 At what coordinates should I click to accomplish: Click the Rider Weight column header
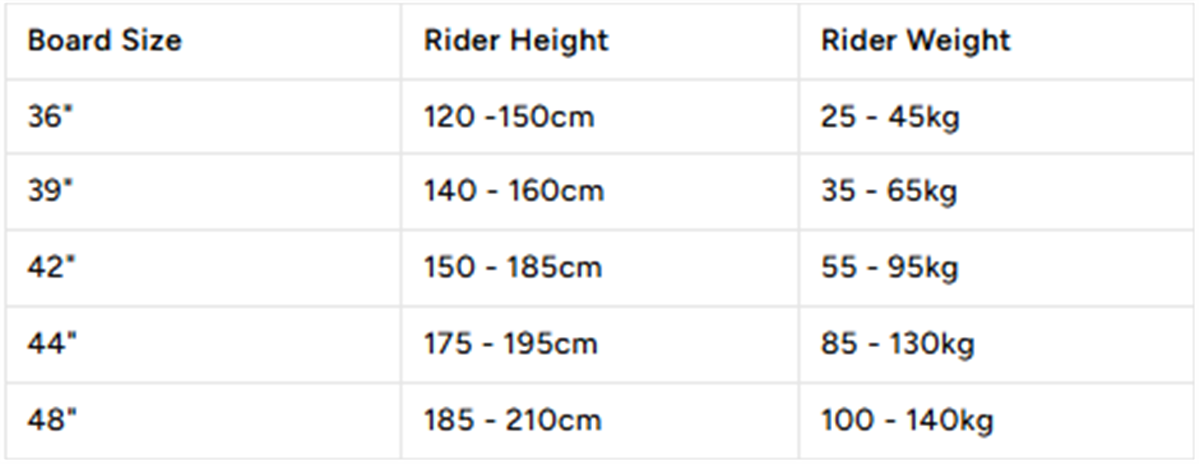tap(916, 41)
